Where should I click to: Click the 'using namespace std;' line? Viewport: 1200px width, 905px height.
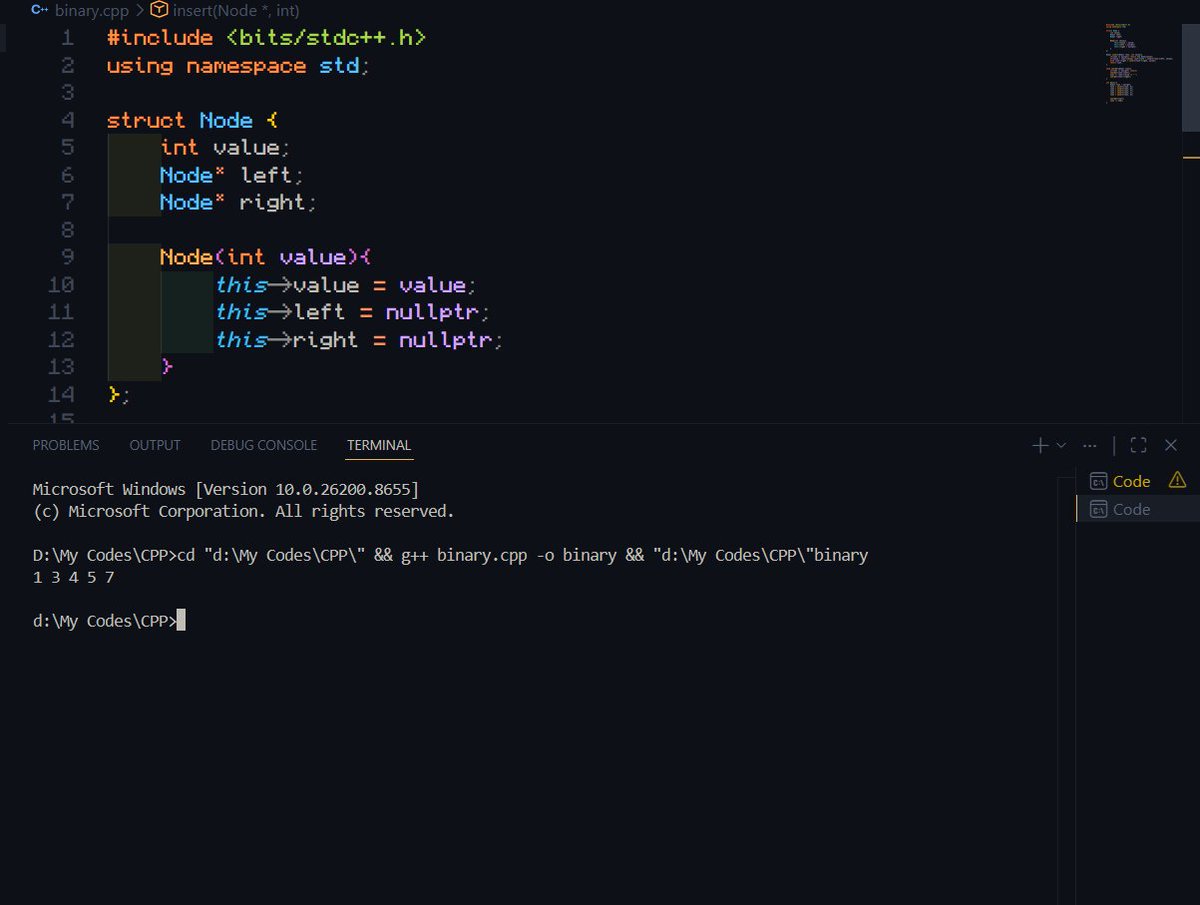click(239, 66)
